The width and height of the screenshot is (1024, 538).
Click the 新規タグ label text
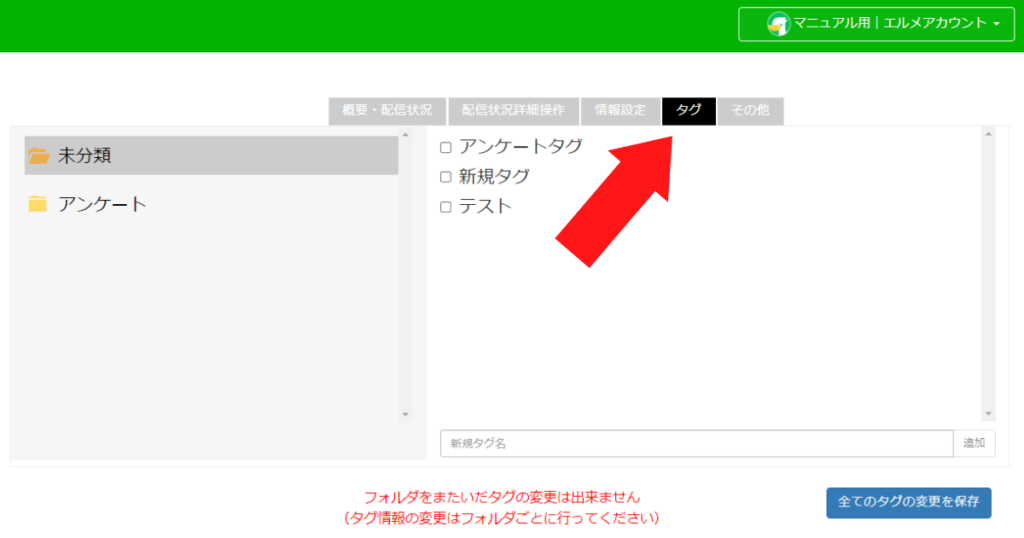pyautogui.click(x=494, y=176)
